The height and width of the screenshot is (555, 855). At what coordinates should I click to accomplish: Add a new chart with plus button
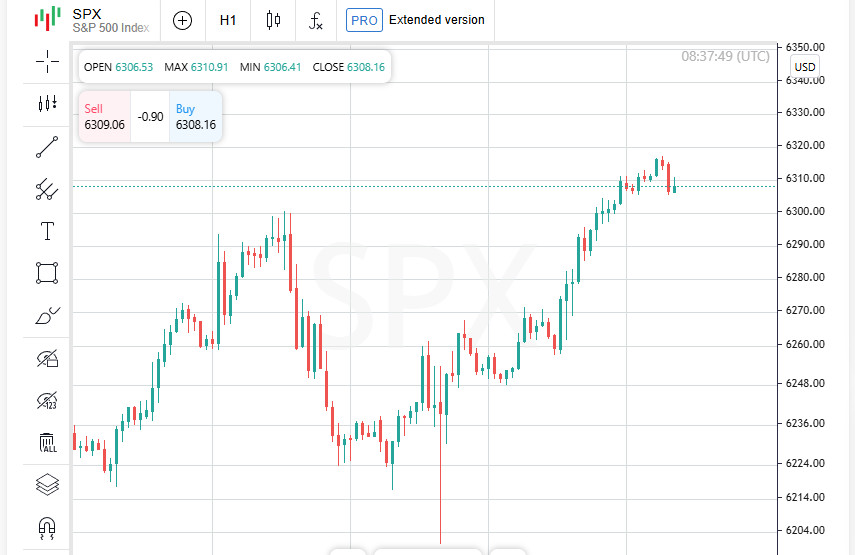pos(182,20)
